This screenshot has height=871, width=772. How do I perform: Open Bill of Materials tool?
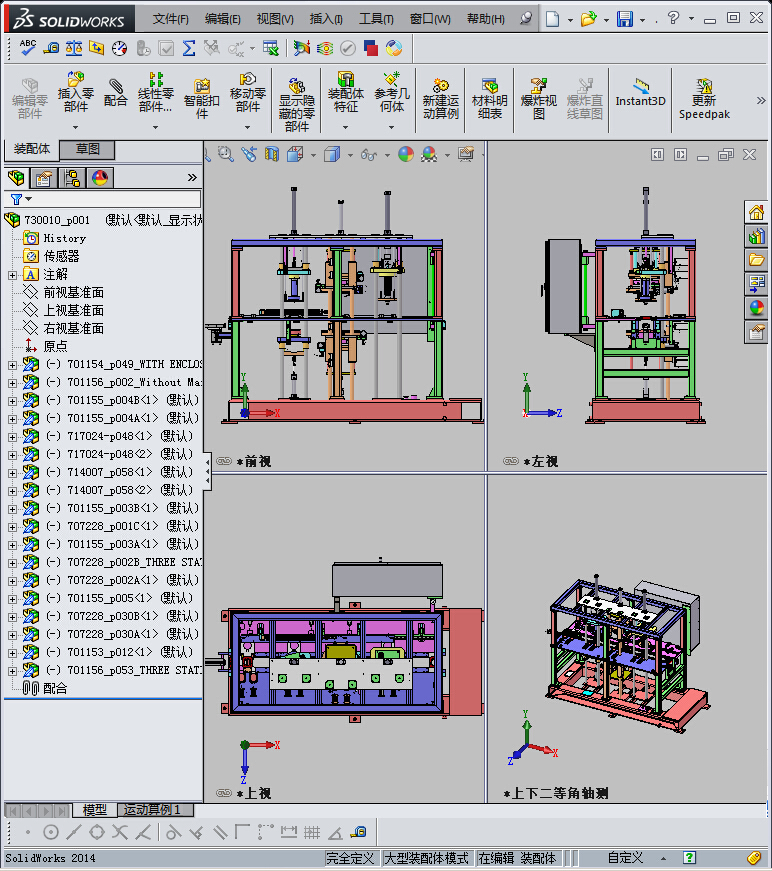click(489, 99)
